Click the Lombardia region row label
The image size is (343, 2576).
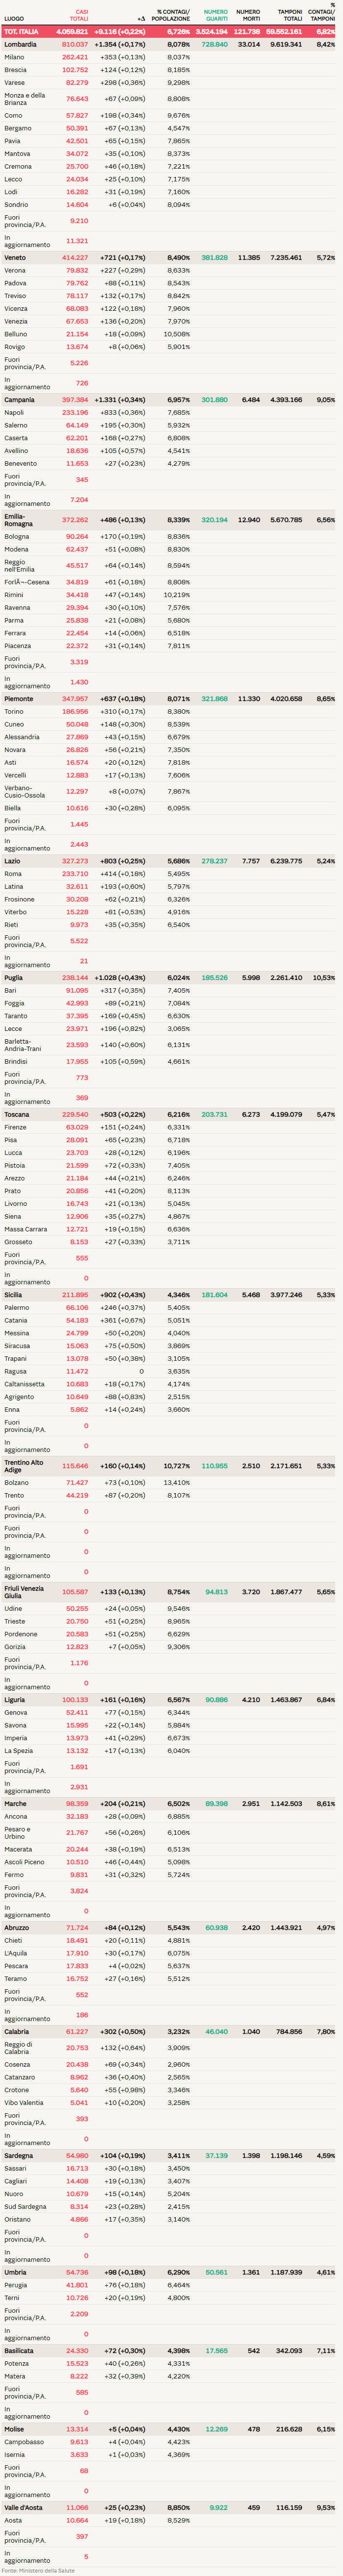(x=20, y=45)
